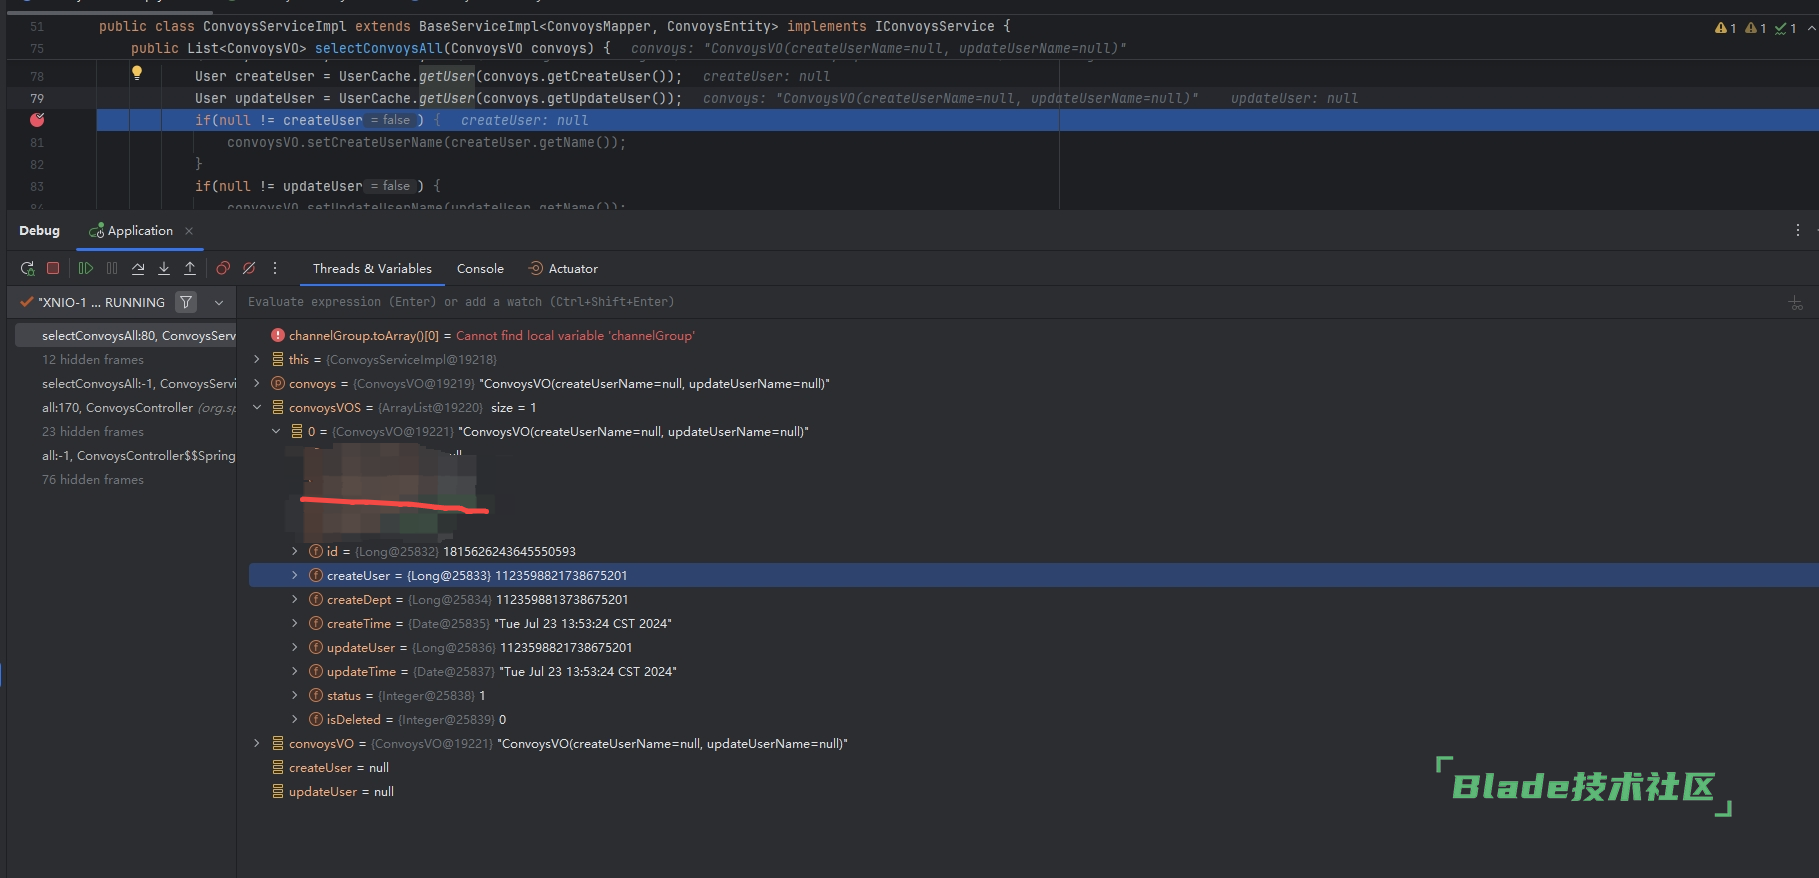Select the channelGroup.toArray()[0] watch
This screenshot has height=878, width=1819.
[x=491, y=336]
